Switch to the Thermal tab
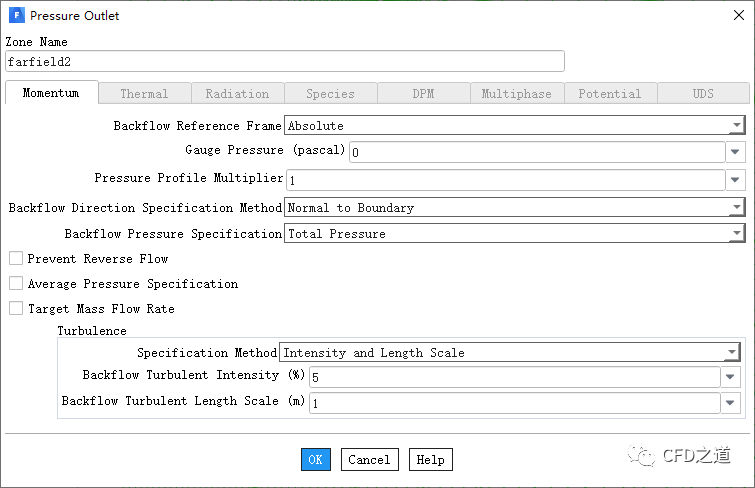The width and height of the screenshot is (755, 488). [144, 94]
